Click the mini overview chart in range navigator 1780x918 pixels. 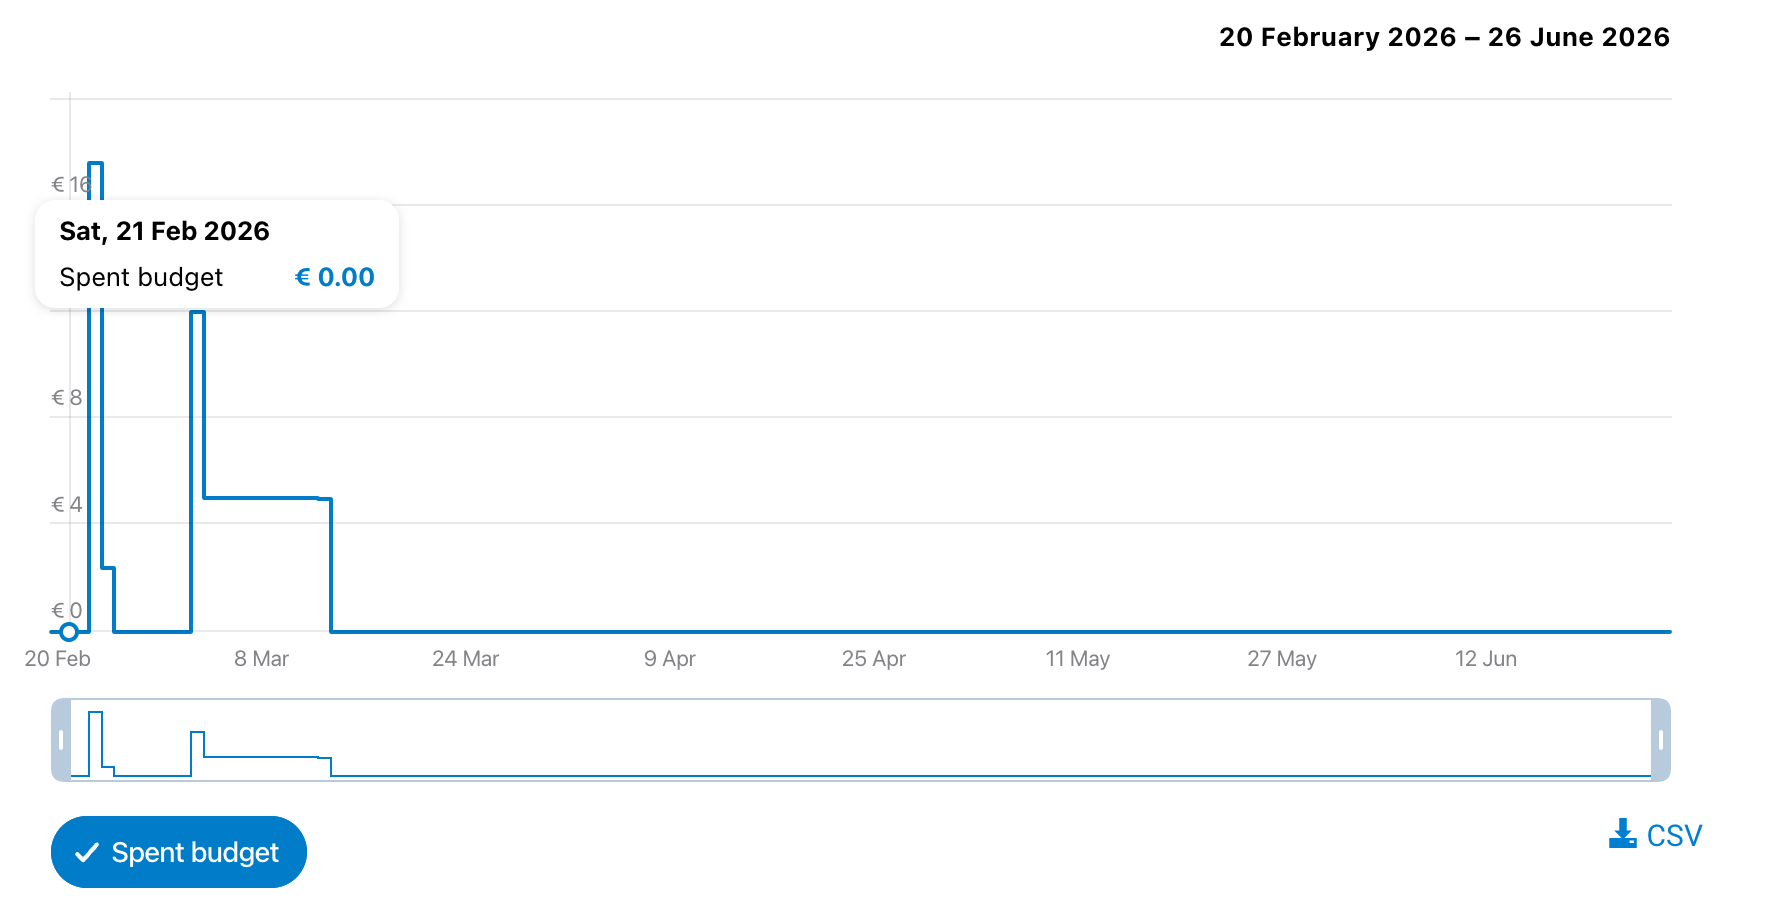[861, 740]
